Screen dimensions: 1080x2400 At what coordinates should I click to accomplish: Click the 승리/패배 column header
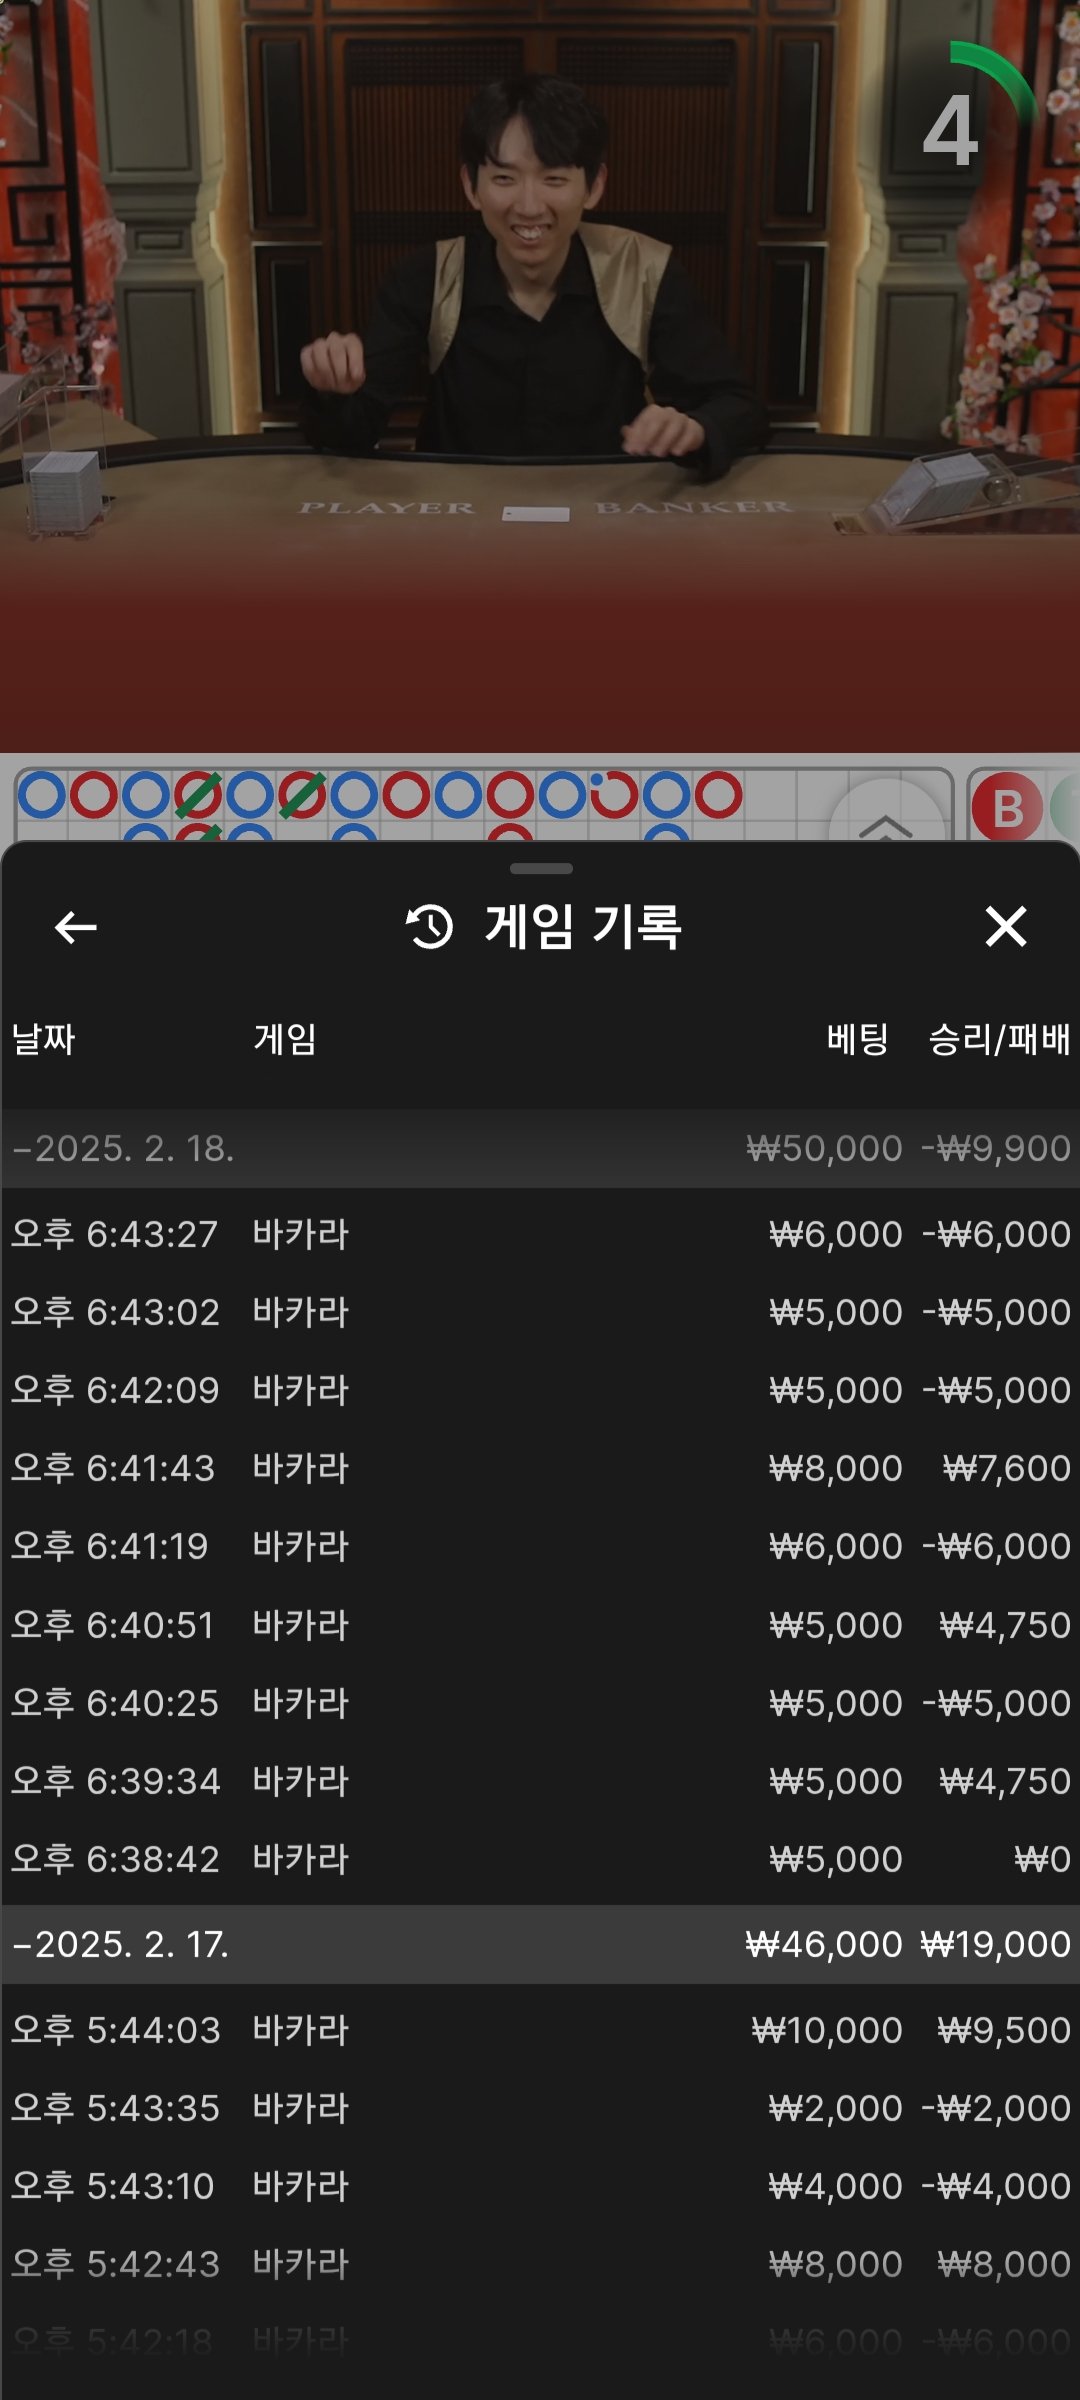point(998,1039)
